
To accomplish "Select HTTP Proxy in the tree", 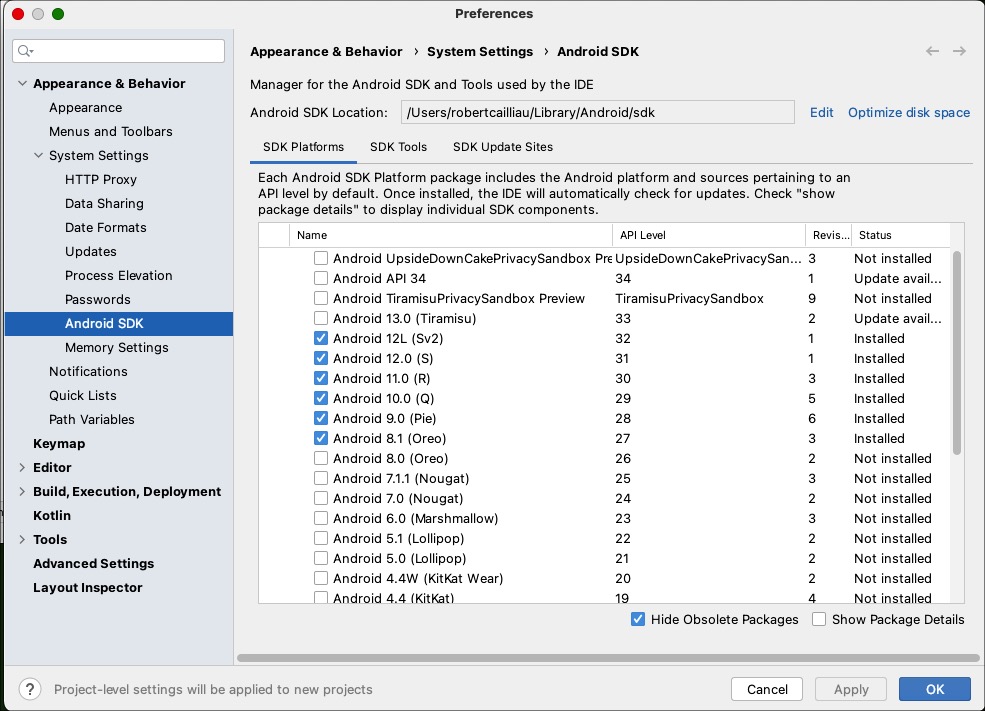I will pyautogui.click(x=101, y=180).
